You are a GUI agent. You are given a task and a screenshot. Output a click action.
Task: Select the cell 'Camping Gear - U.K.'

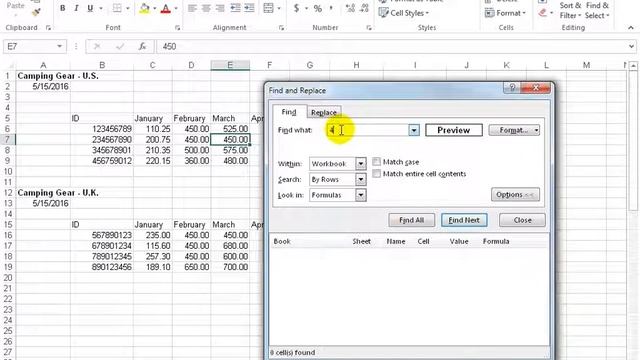[43, 193]
